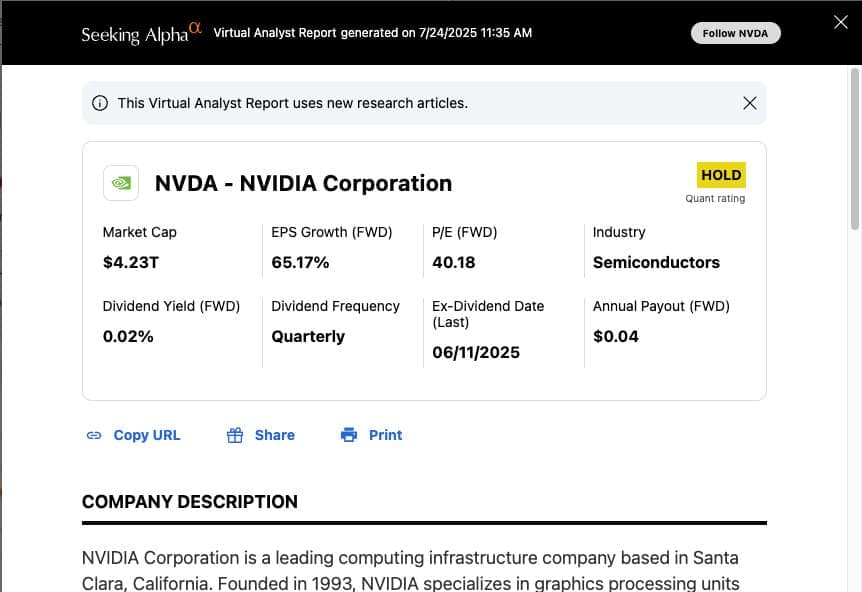Click the Annual Payout (FWD) label
Image resolution: width=862 pixels, height=592 pixels.
tap(661, 306)
